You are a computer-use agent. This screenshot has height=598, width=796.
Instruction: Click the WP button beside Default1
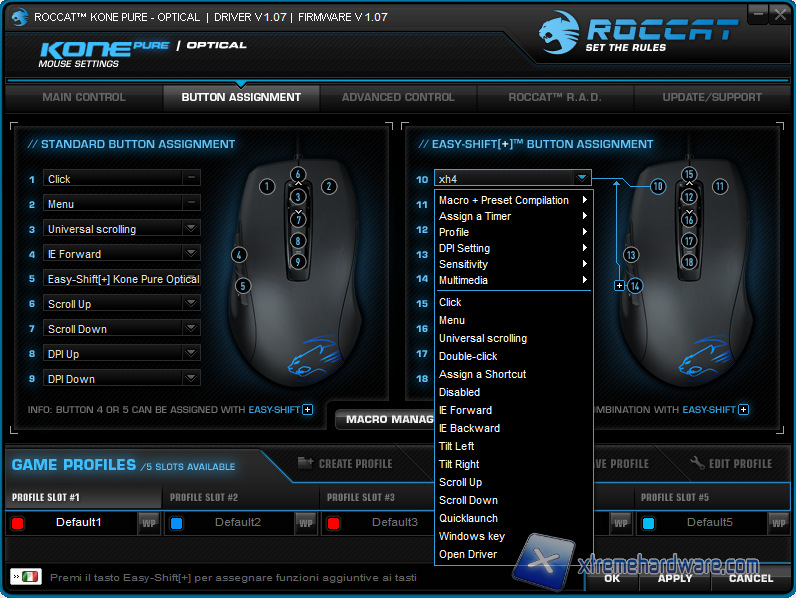(148, 522)
